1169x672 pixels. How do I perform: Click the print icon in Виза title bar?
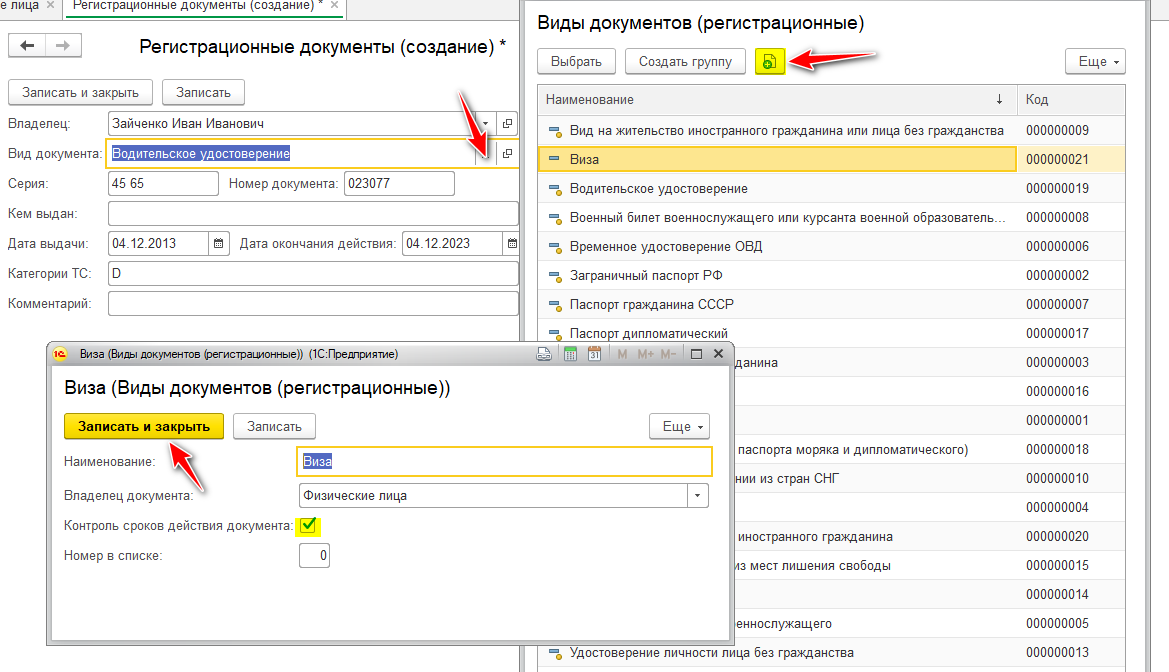545,354
